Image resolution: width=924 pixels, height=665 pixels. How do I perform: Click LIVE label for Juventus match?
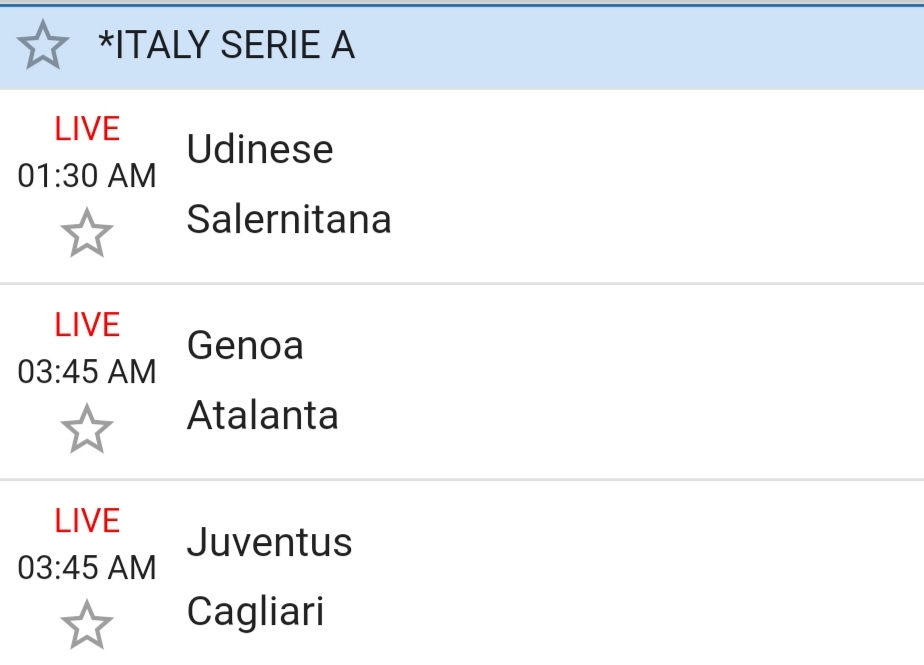pyautogui.click(x=87, y=521)
